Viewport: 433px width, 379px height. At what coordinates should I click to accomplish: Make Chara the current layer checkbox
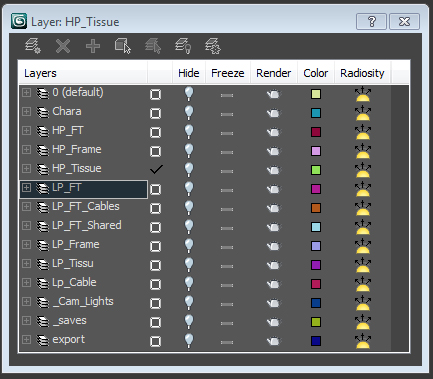155,113
